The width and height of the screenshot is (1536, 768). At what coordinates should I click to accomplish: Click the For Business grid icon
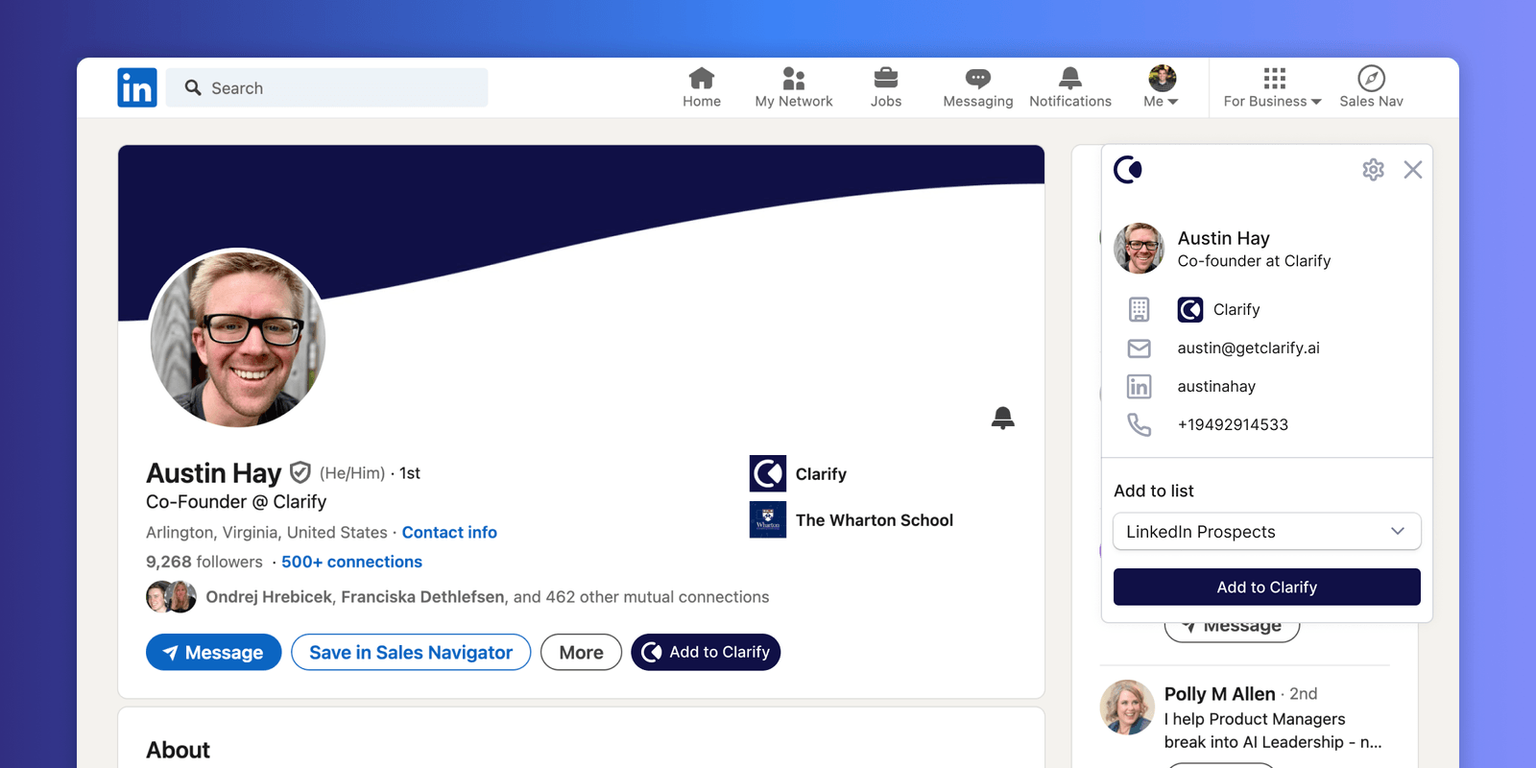1273,78
